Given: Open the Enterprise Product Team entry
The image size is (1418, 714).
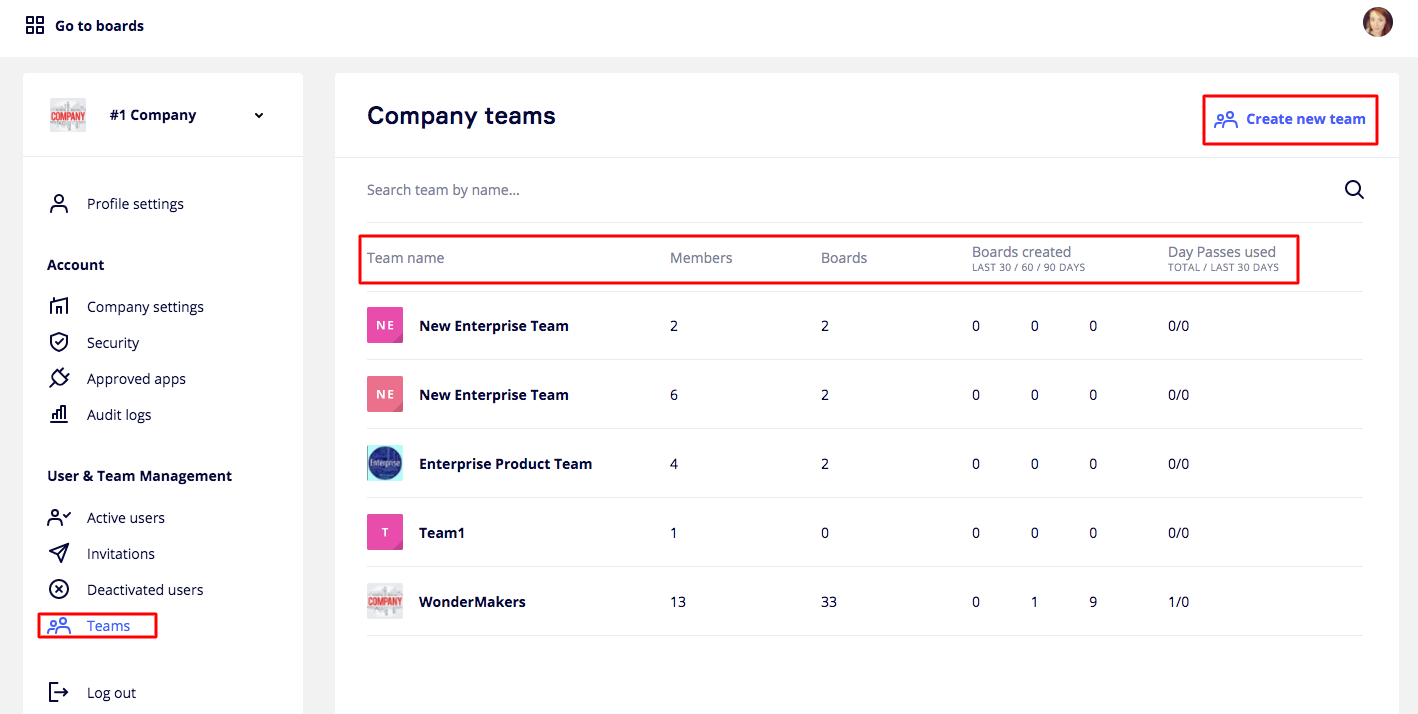Looking at the screenshot, I should pos(505,464).
